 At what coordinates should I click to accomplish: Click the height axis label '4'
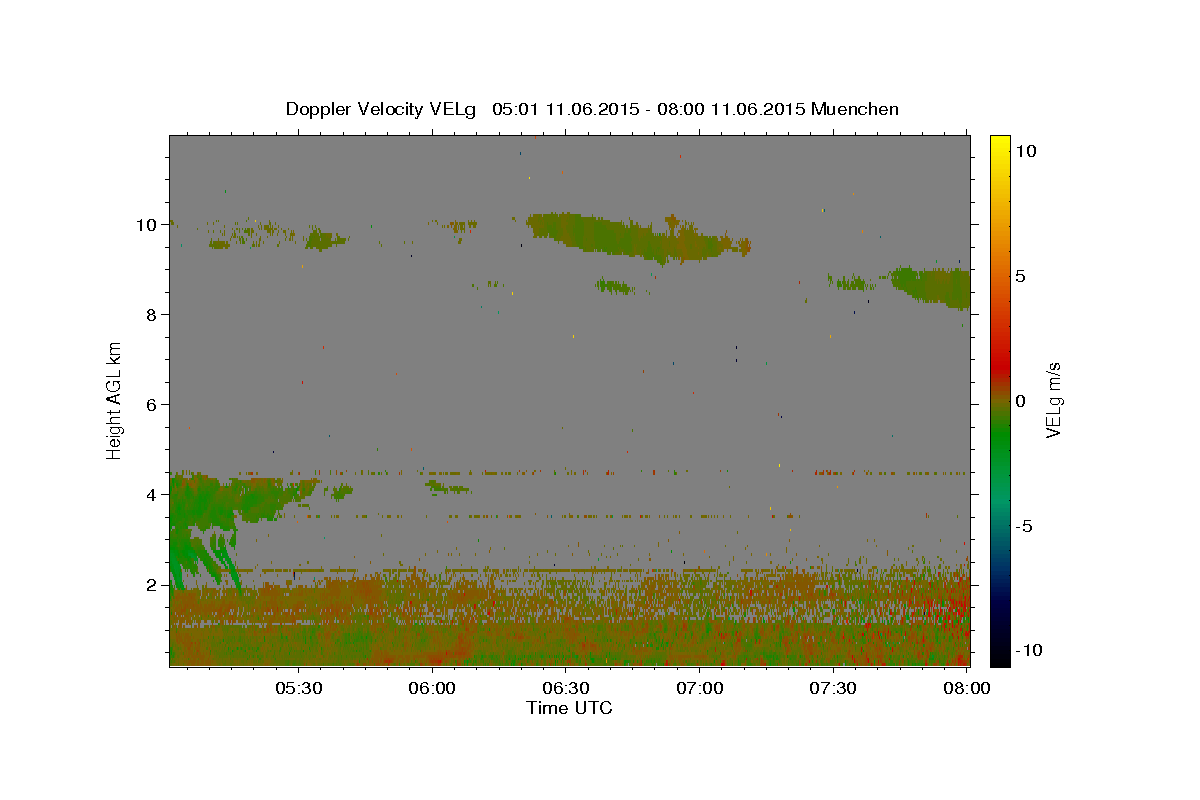[x=152, y=495]
